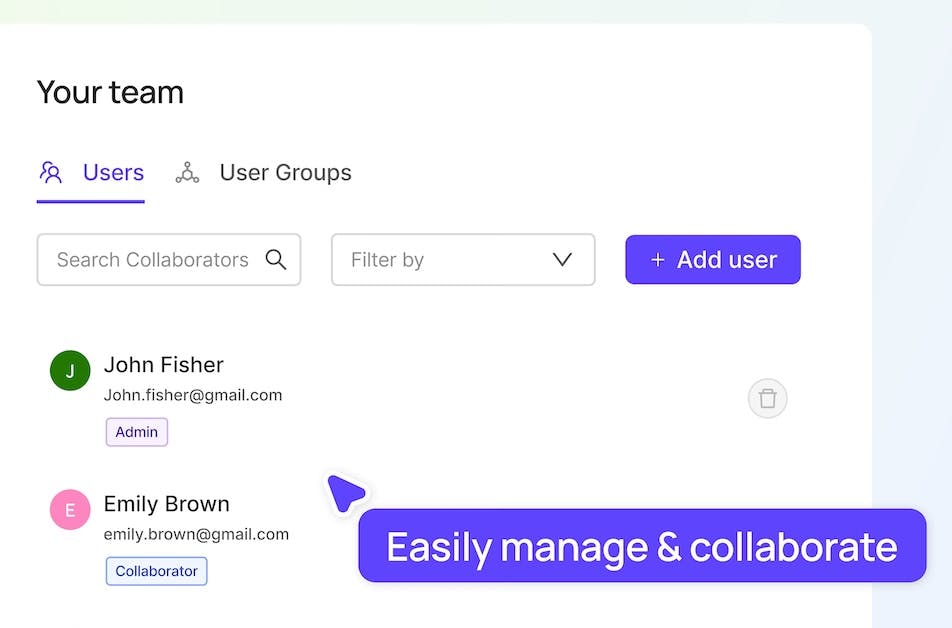Click the Users tab person icon
The image size is (952, 628).
(50, 172)
